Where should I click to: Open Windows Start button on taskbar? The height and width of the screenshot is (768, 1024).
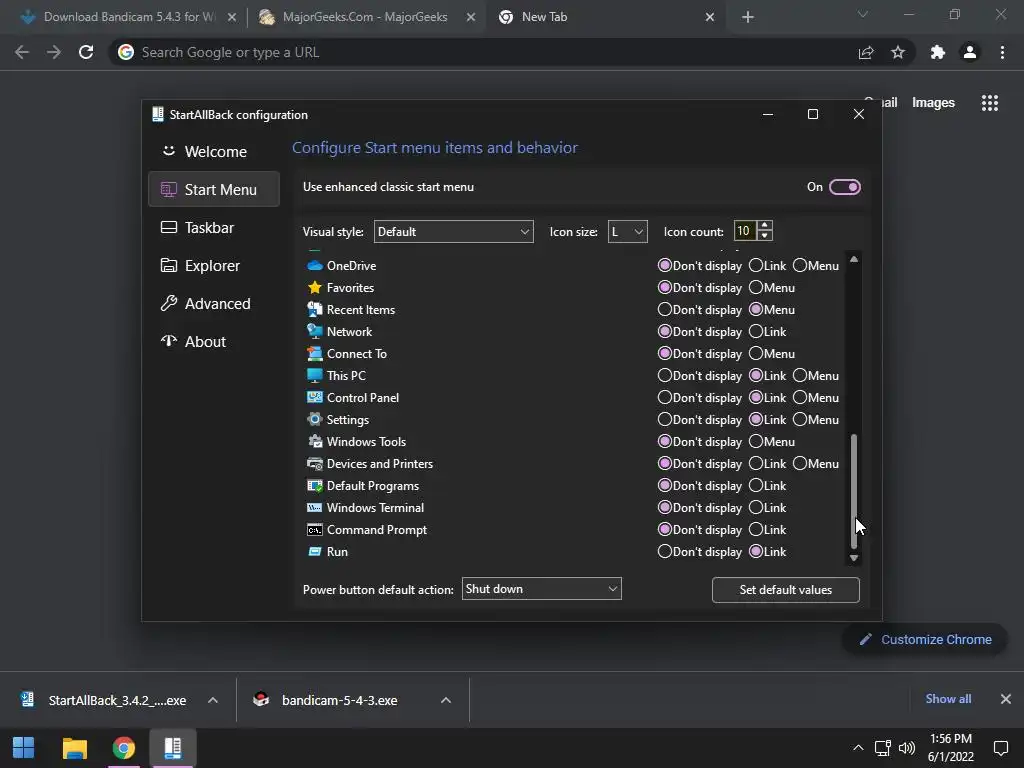(x=24, y=748)
